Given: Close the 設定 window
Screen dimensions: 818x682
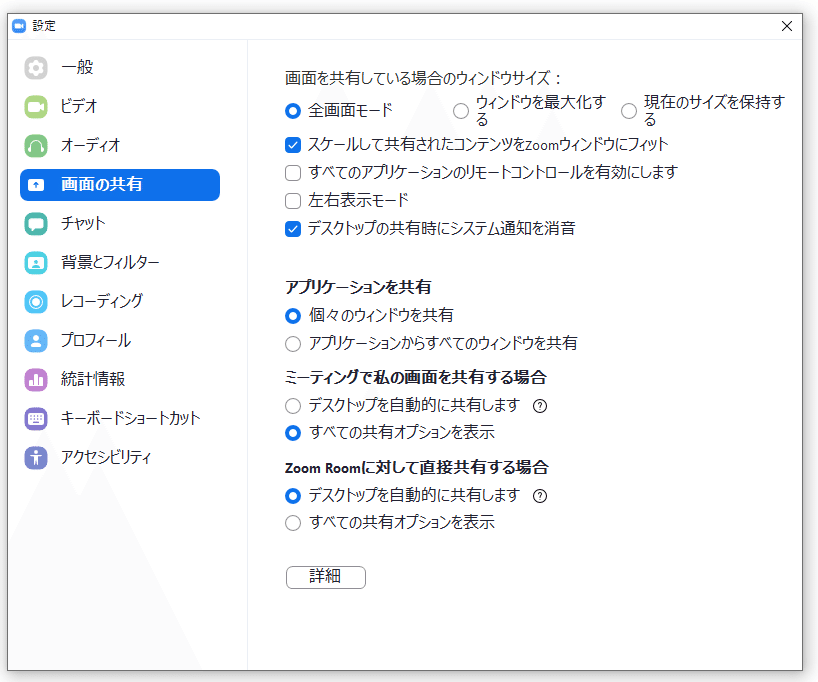Looking at the screenshot, I should 787,26.
